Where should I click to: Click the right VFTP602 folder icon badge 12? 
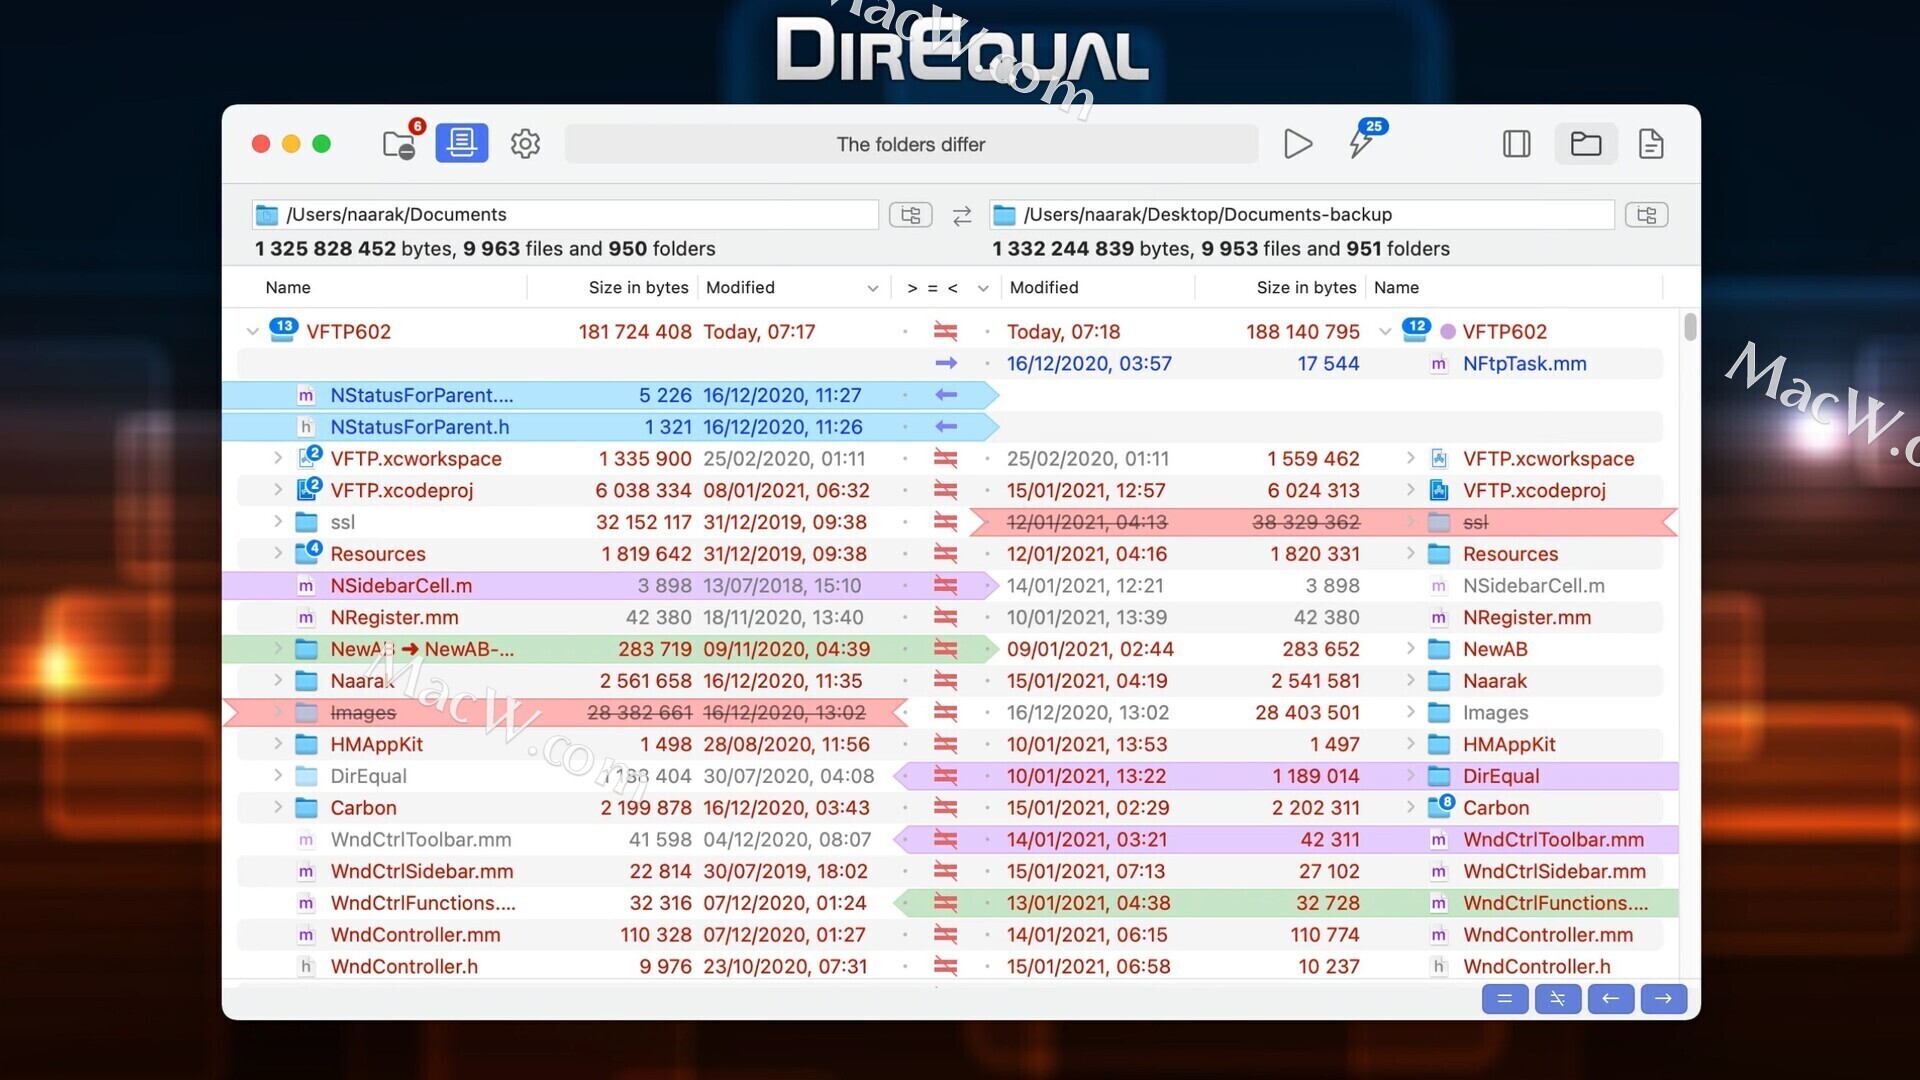1416,330
